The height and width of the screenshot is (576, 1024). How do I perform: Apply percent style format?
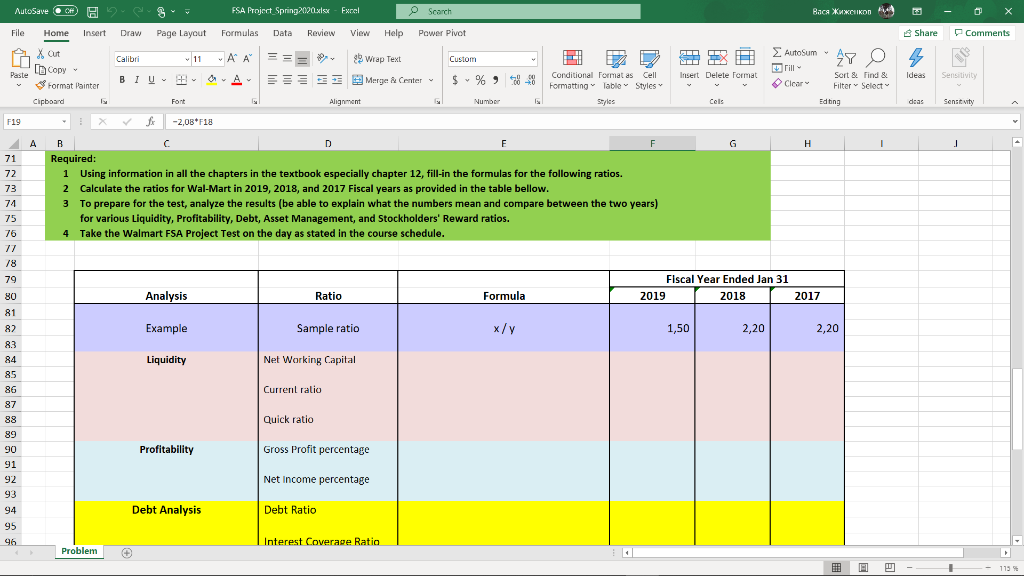pos(480,80)
